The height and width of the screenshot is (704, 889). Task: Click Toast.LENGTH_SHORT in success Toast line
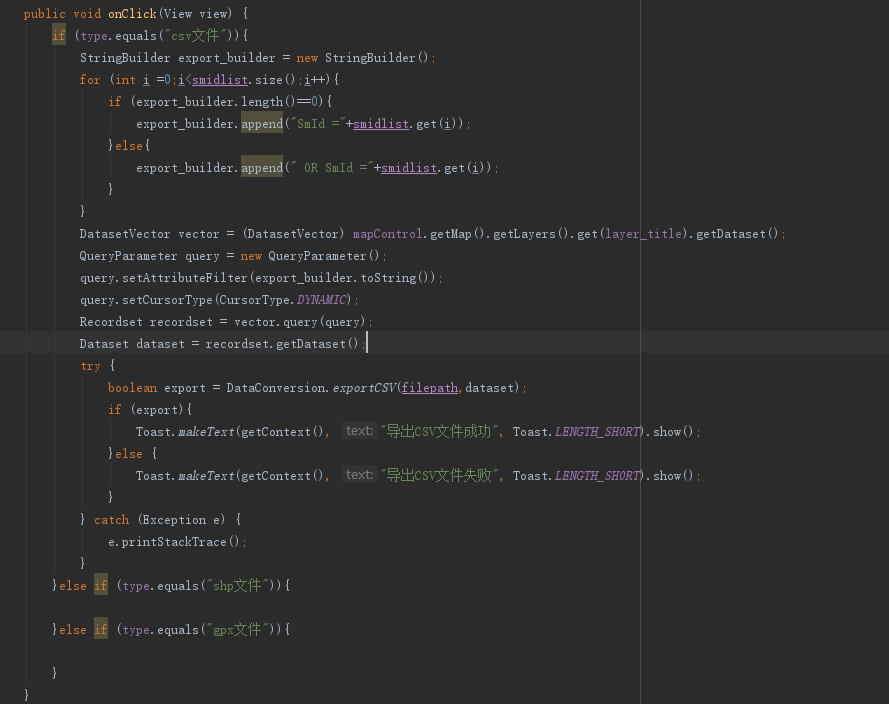coord(576,432)
